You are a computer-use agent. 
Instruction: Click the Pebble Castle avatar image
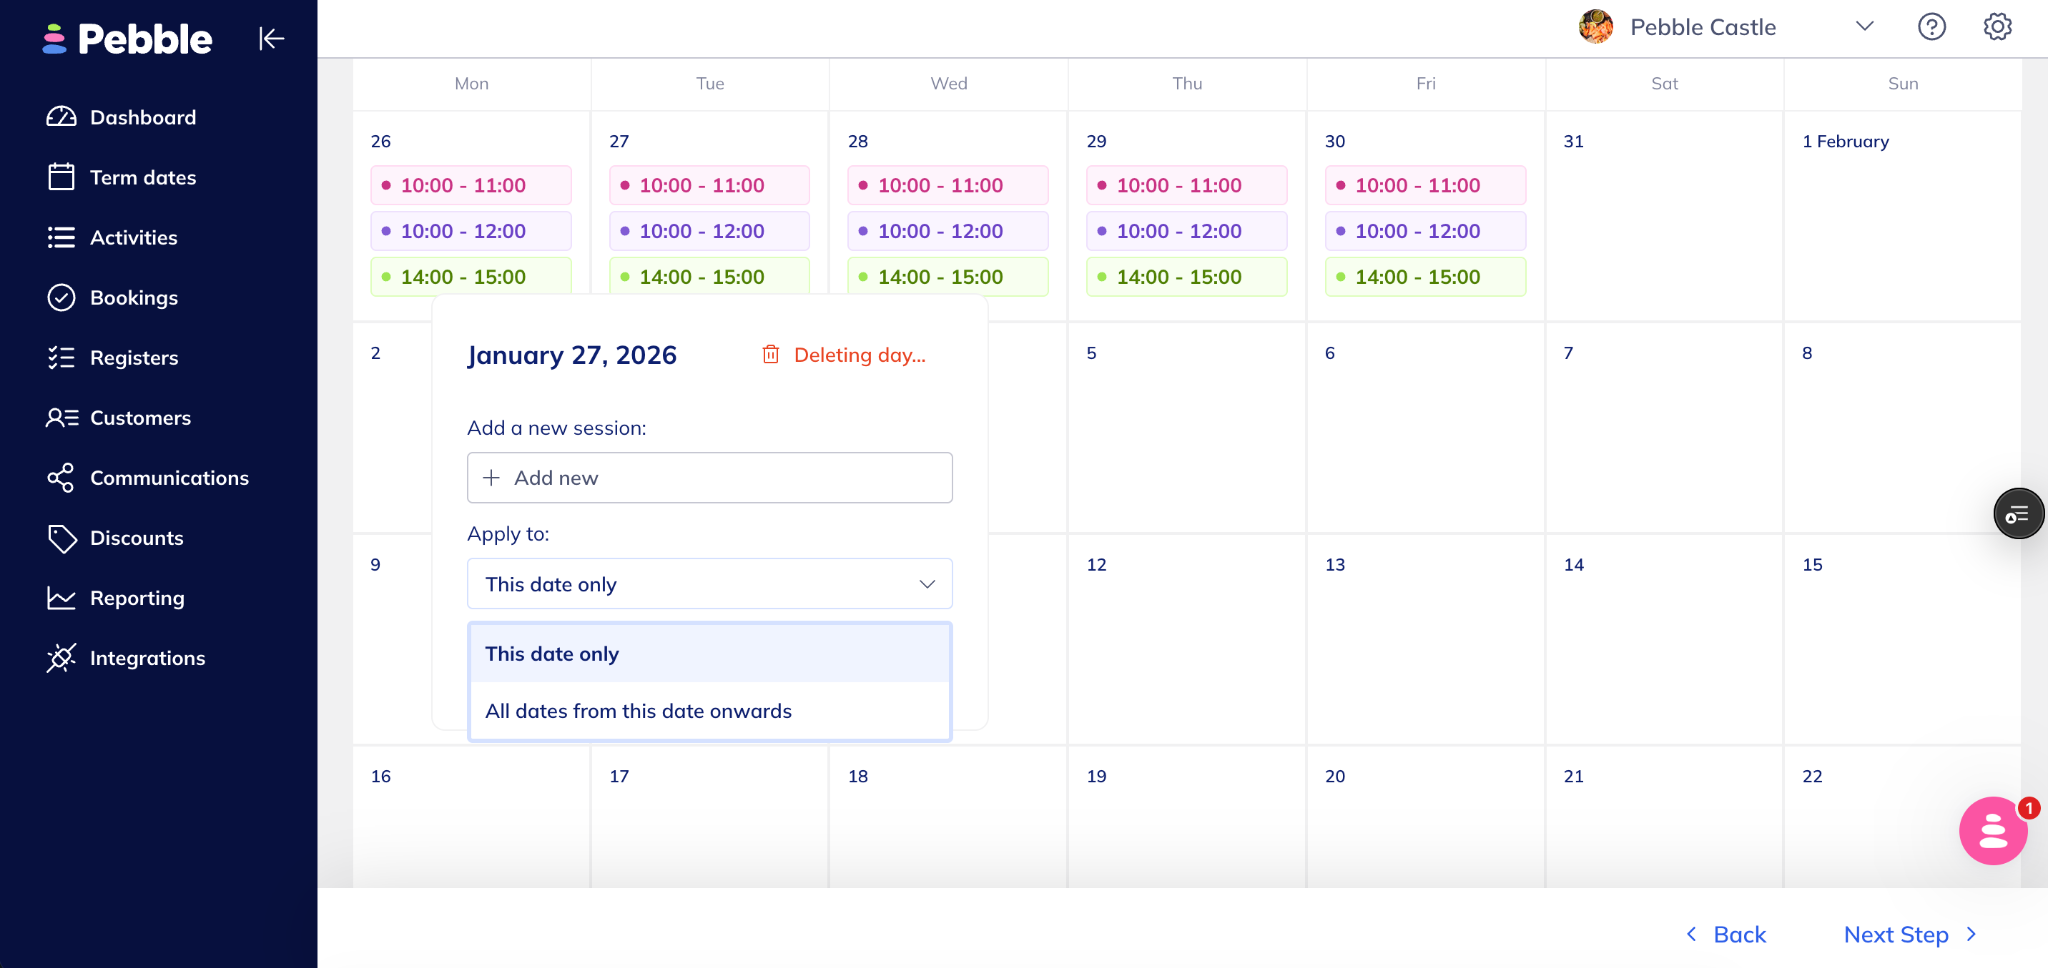[x=1595, y=27]
